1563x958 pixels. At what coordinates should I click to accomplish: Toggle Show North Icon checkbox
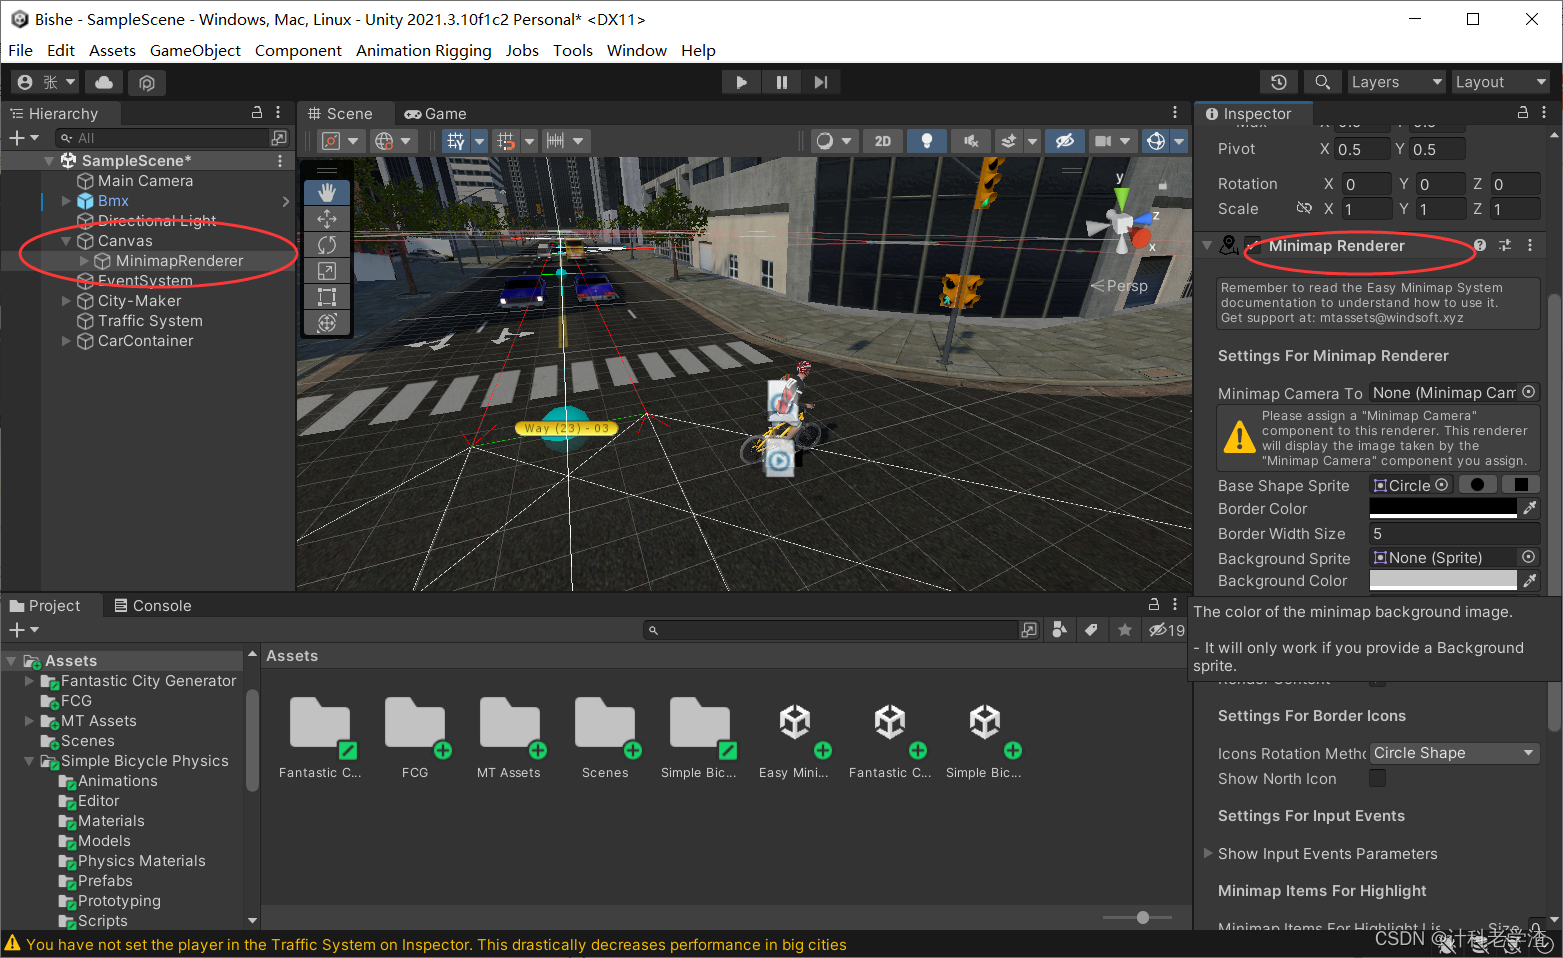click(x=1377, y=778)
